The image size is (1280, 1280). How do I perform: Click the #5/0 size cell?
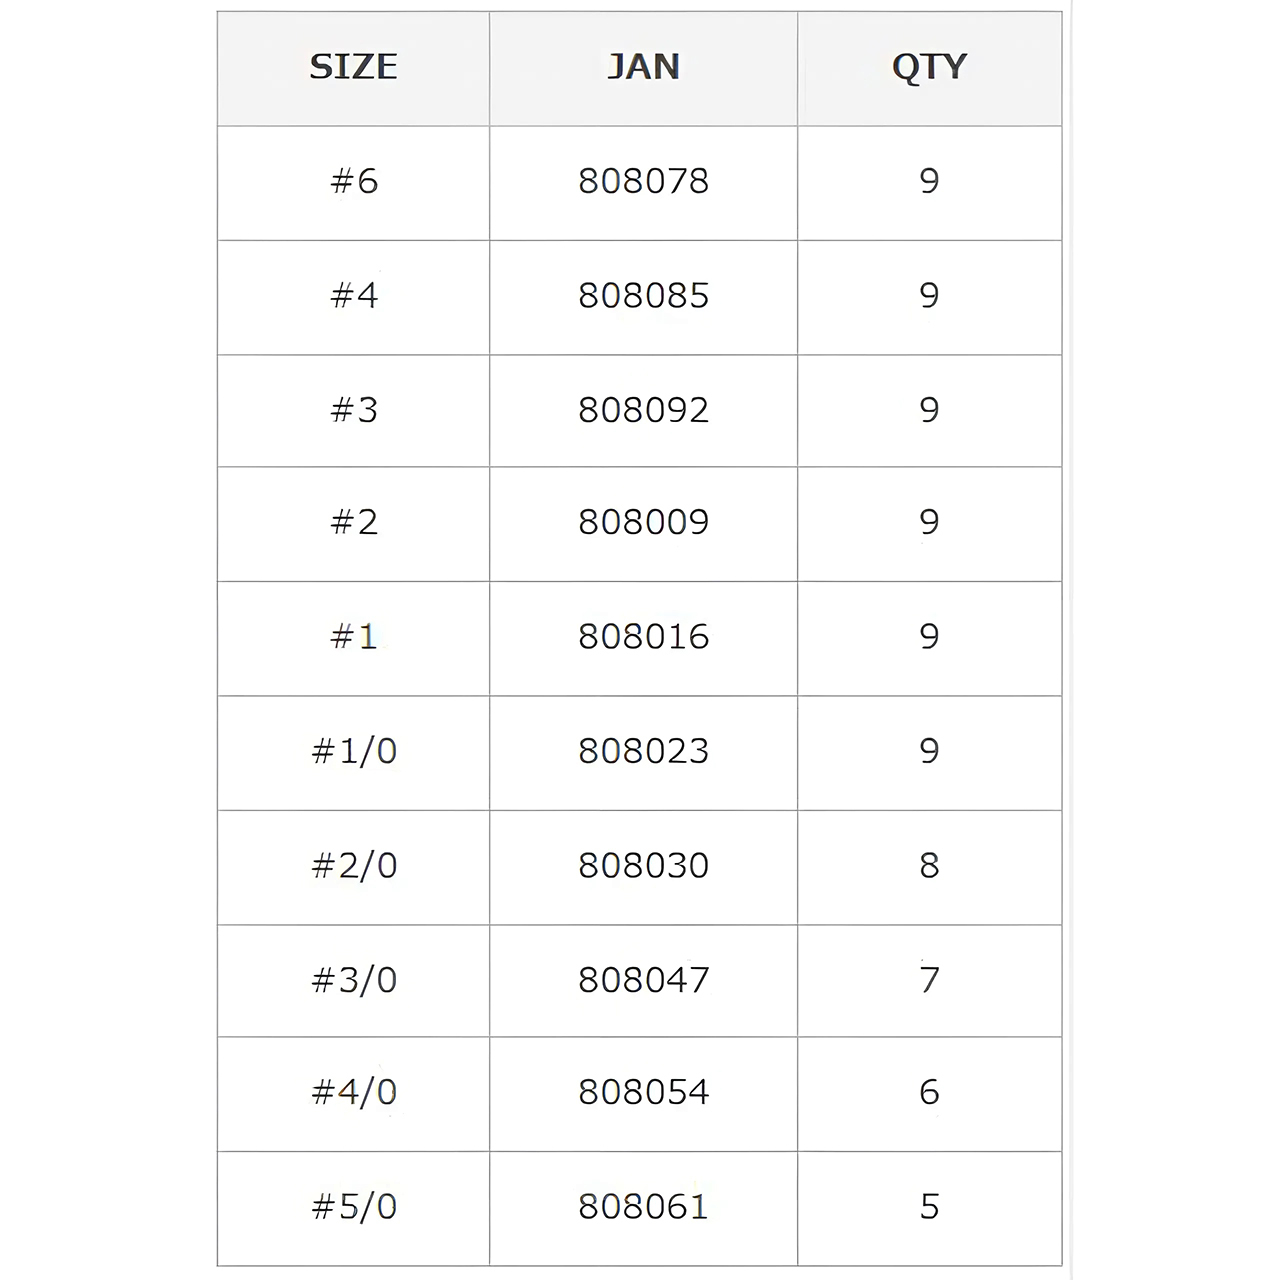click(x=354, y=1207)
